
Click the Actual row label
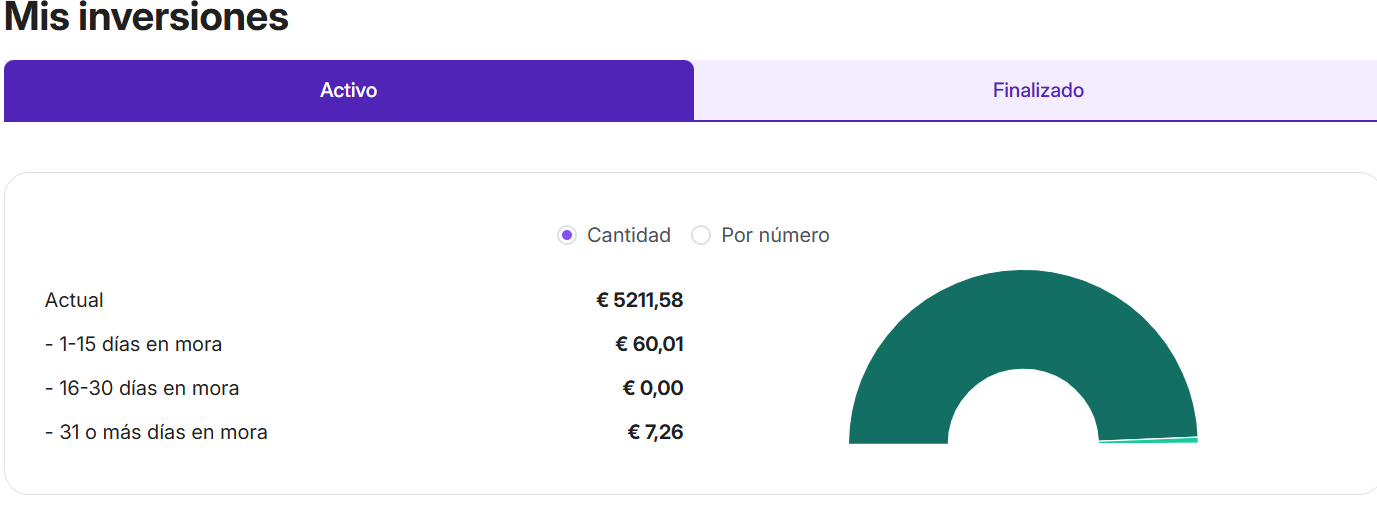pos(74,301)
